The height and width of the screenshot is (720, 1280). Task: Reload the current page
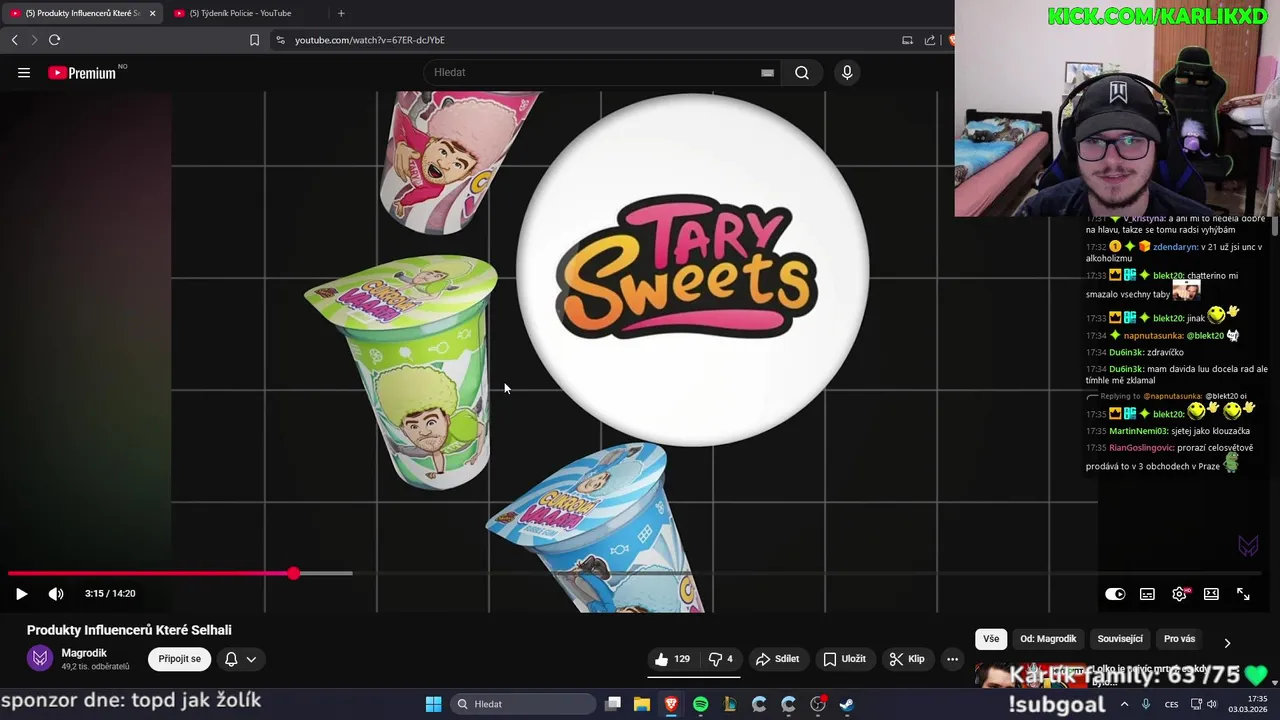[x=54, y=40]
